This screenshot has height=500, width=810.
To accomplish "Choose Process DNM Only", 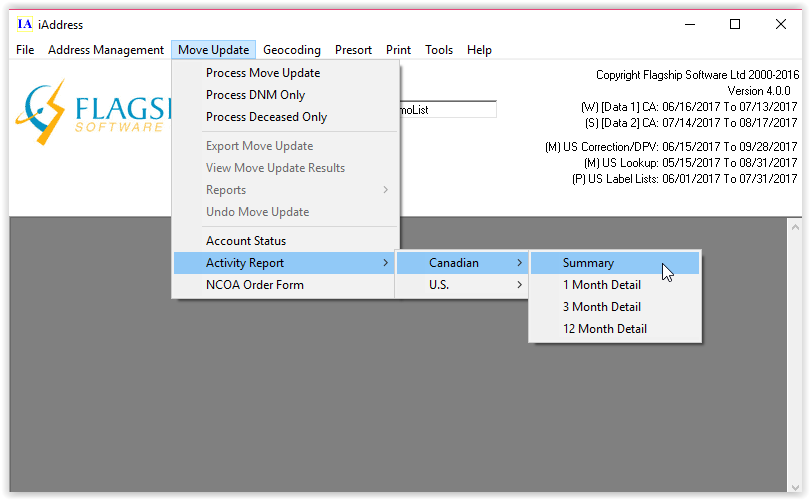I will point(255,95).
